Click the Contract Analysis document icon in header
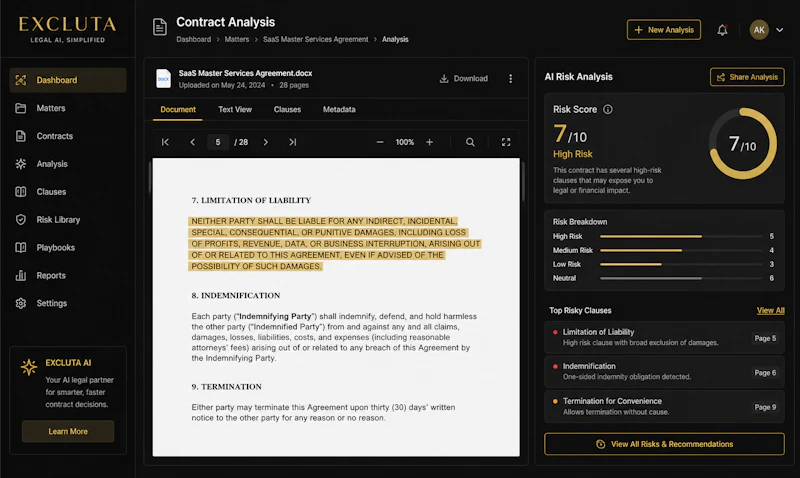Viewport: 800px width, 478px height. 160,27
